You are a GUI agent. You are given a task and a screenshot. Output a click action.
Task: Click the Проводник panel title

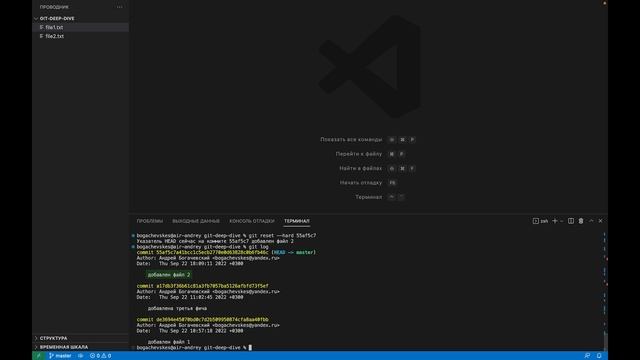54,7
